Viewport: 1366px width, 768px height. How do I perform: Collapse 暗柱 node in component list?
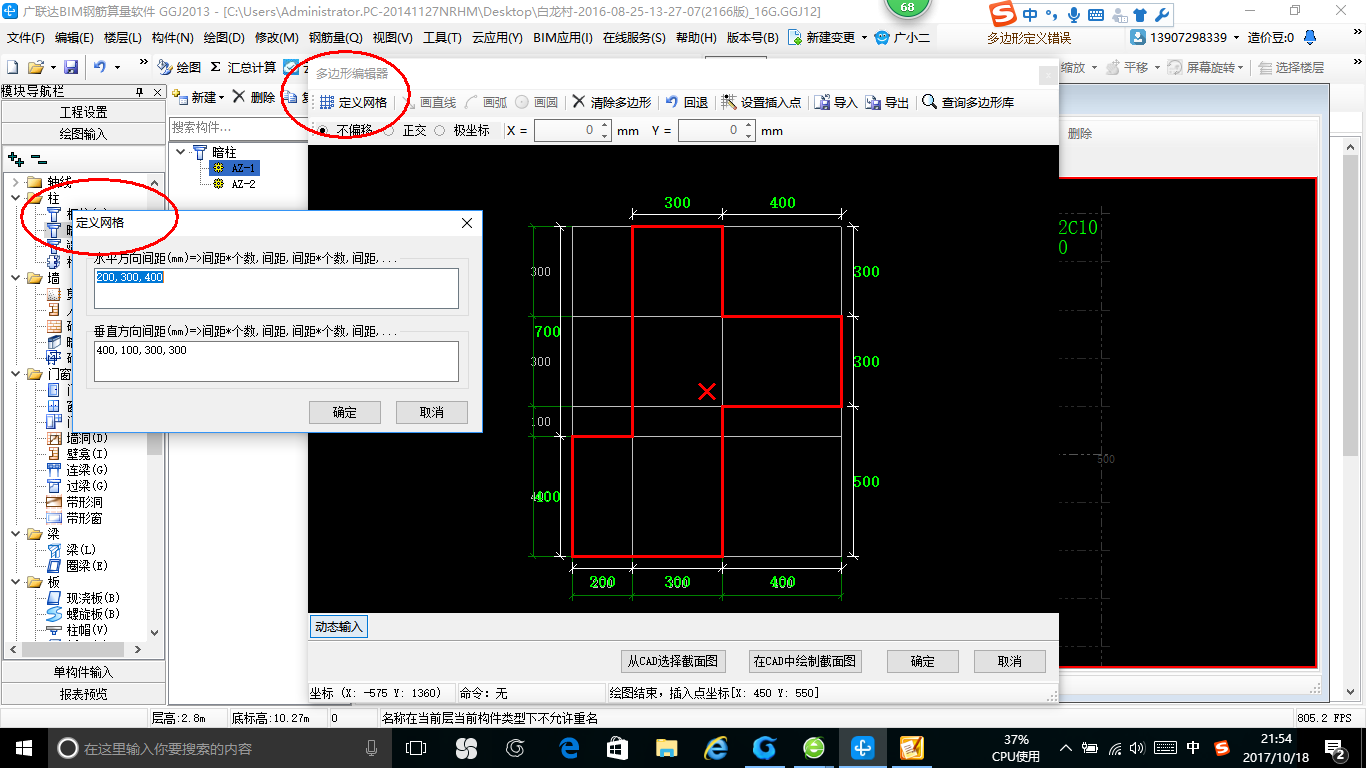(181, 152)
